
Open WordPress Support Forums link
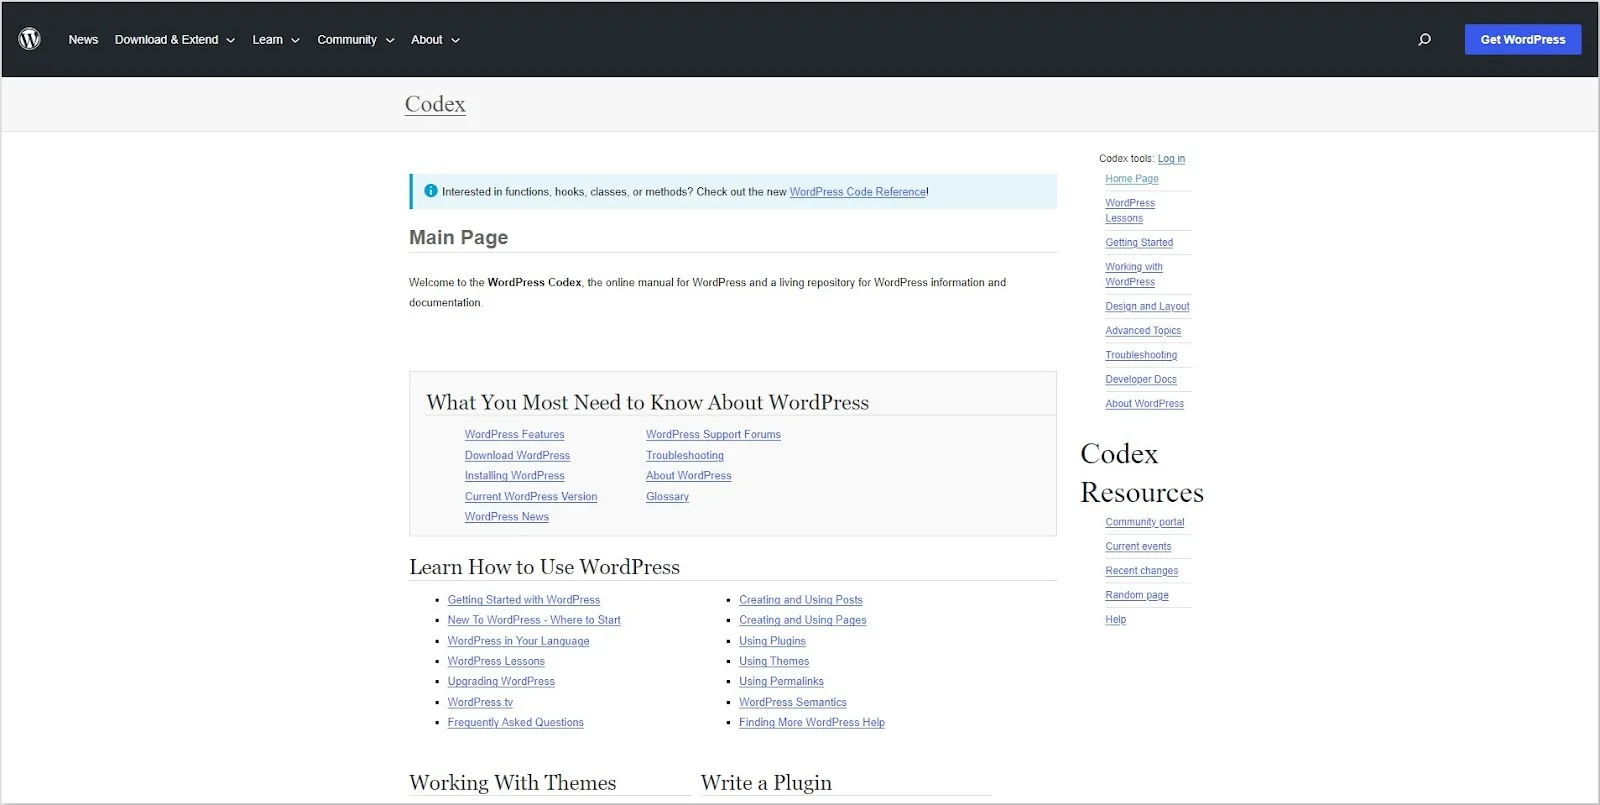[713, 435]
